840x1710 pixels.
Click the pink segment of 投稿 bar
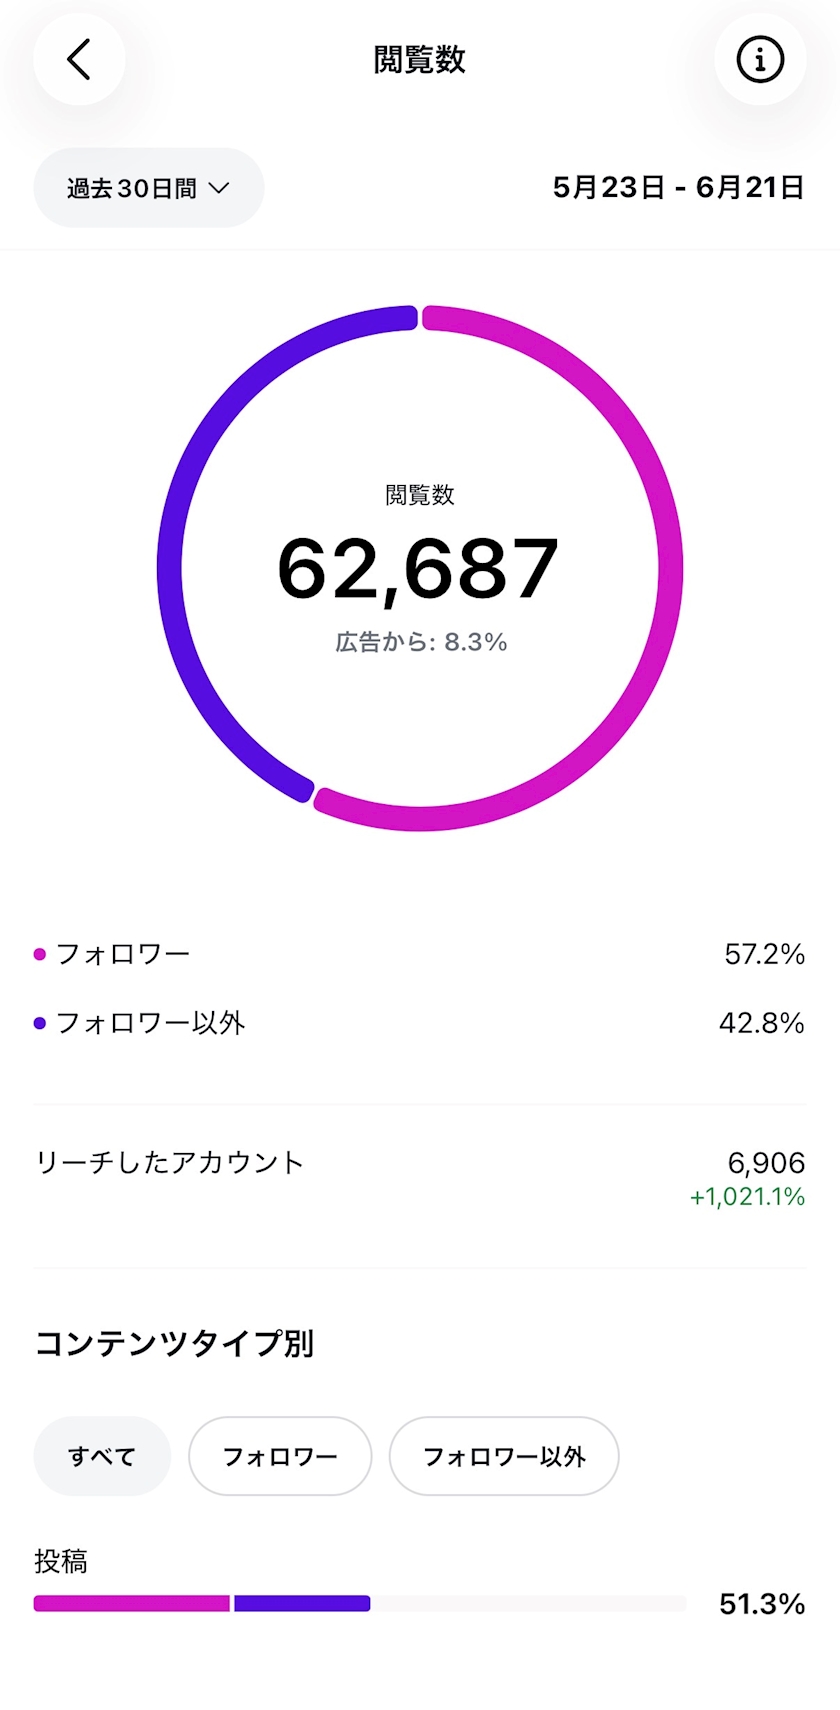coord(132,1603)
